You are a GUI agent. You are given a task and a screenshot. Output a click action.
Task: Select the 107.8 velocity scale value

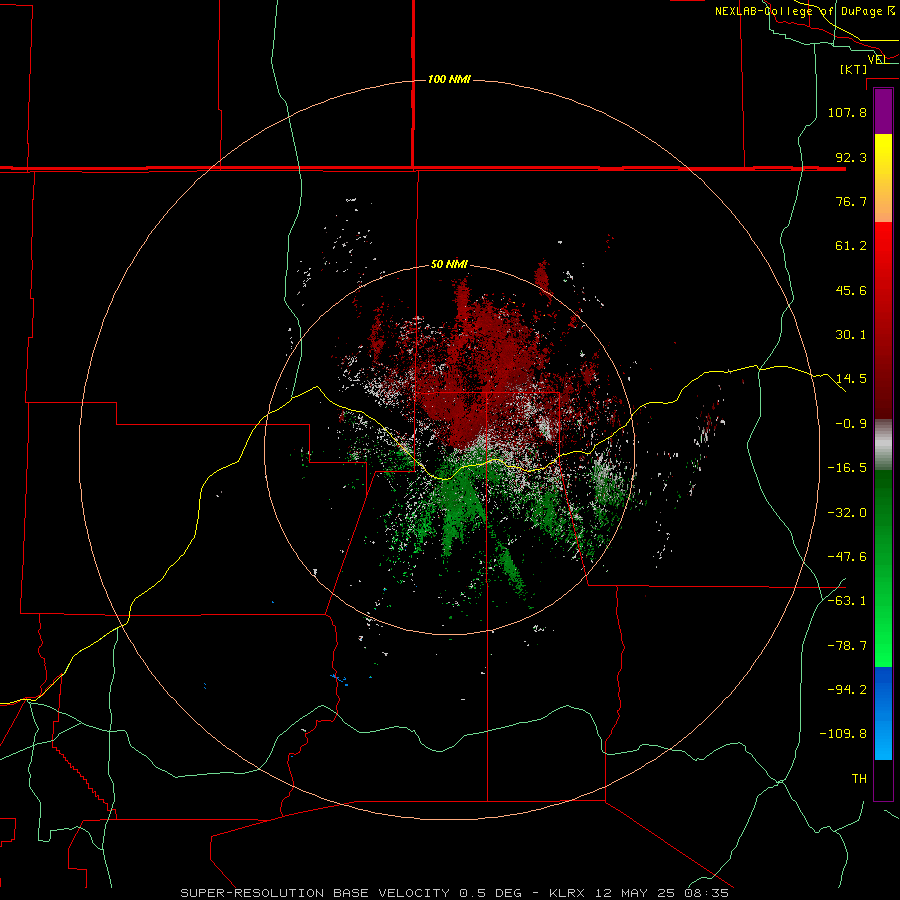tap(847, 112)
